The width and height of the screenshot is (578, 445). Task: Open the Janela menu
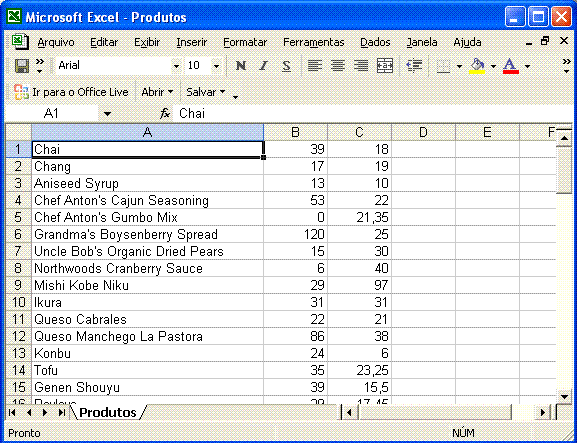[422, 42]
